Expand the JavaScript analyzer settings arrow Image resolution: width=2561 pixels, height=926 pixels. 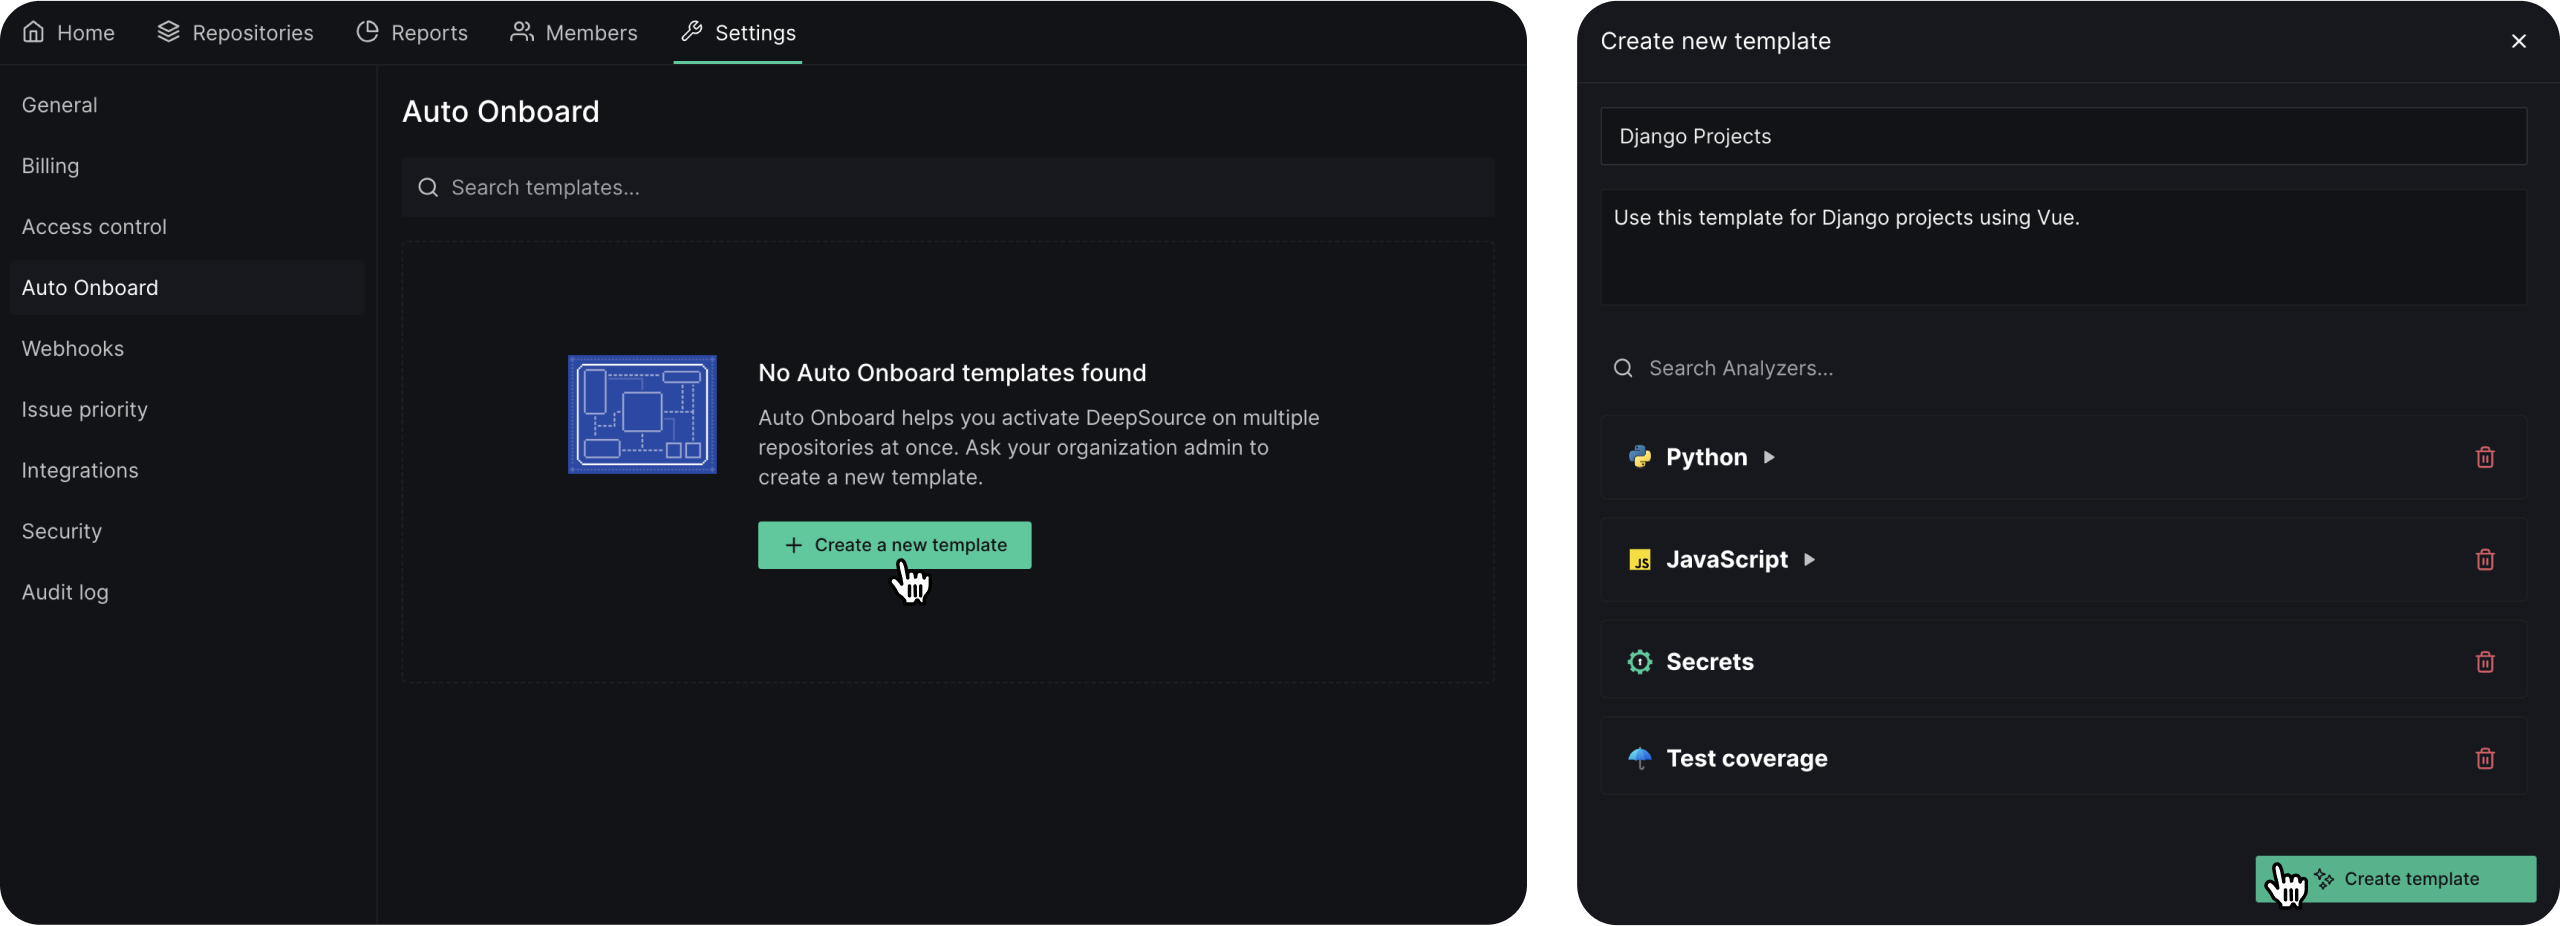1809,559
